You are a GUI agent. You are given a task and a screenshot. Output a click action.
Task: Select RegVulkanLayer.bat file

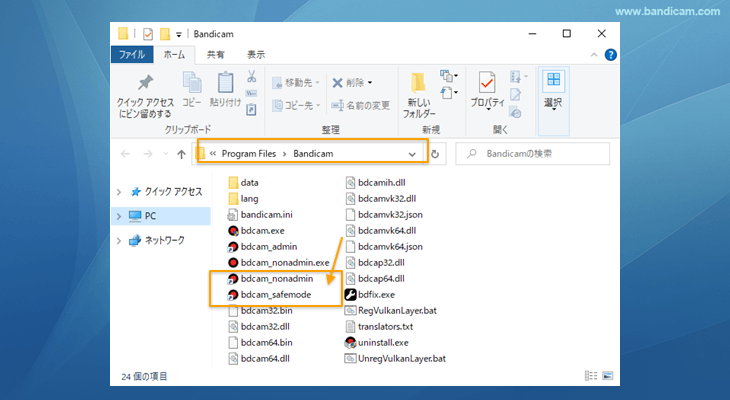(391, 311)
